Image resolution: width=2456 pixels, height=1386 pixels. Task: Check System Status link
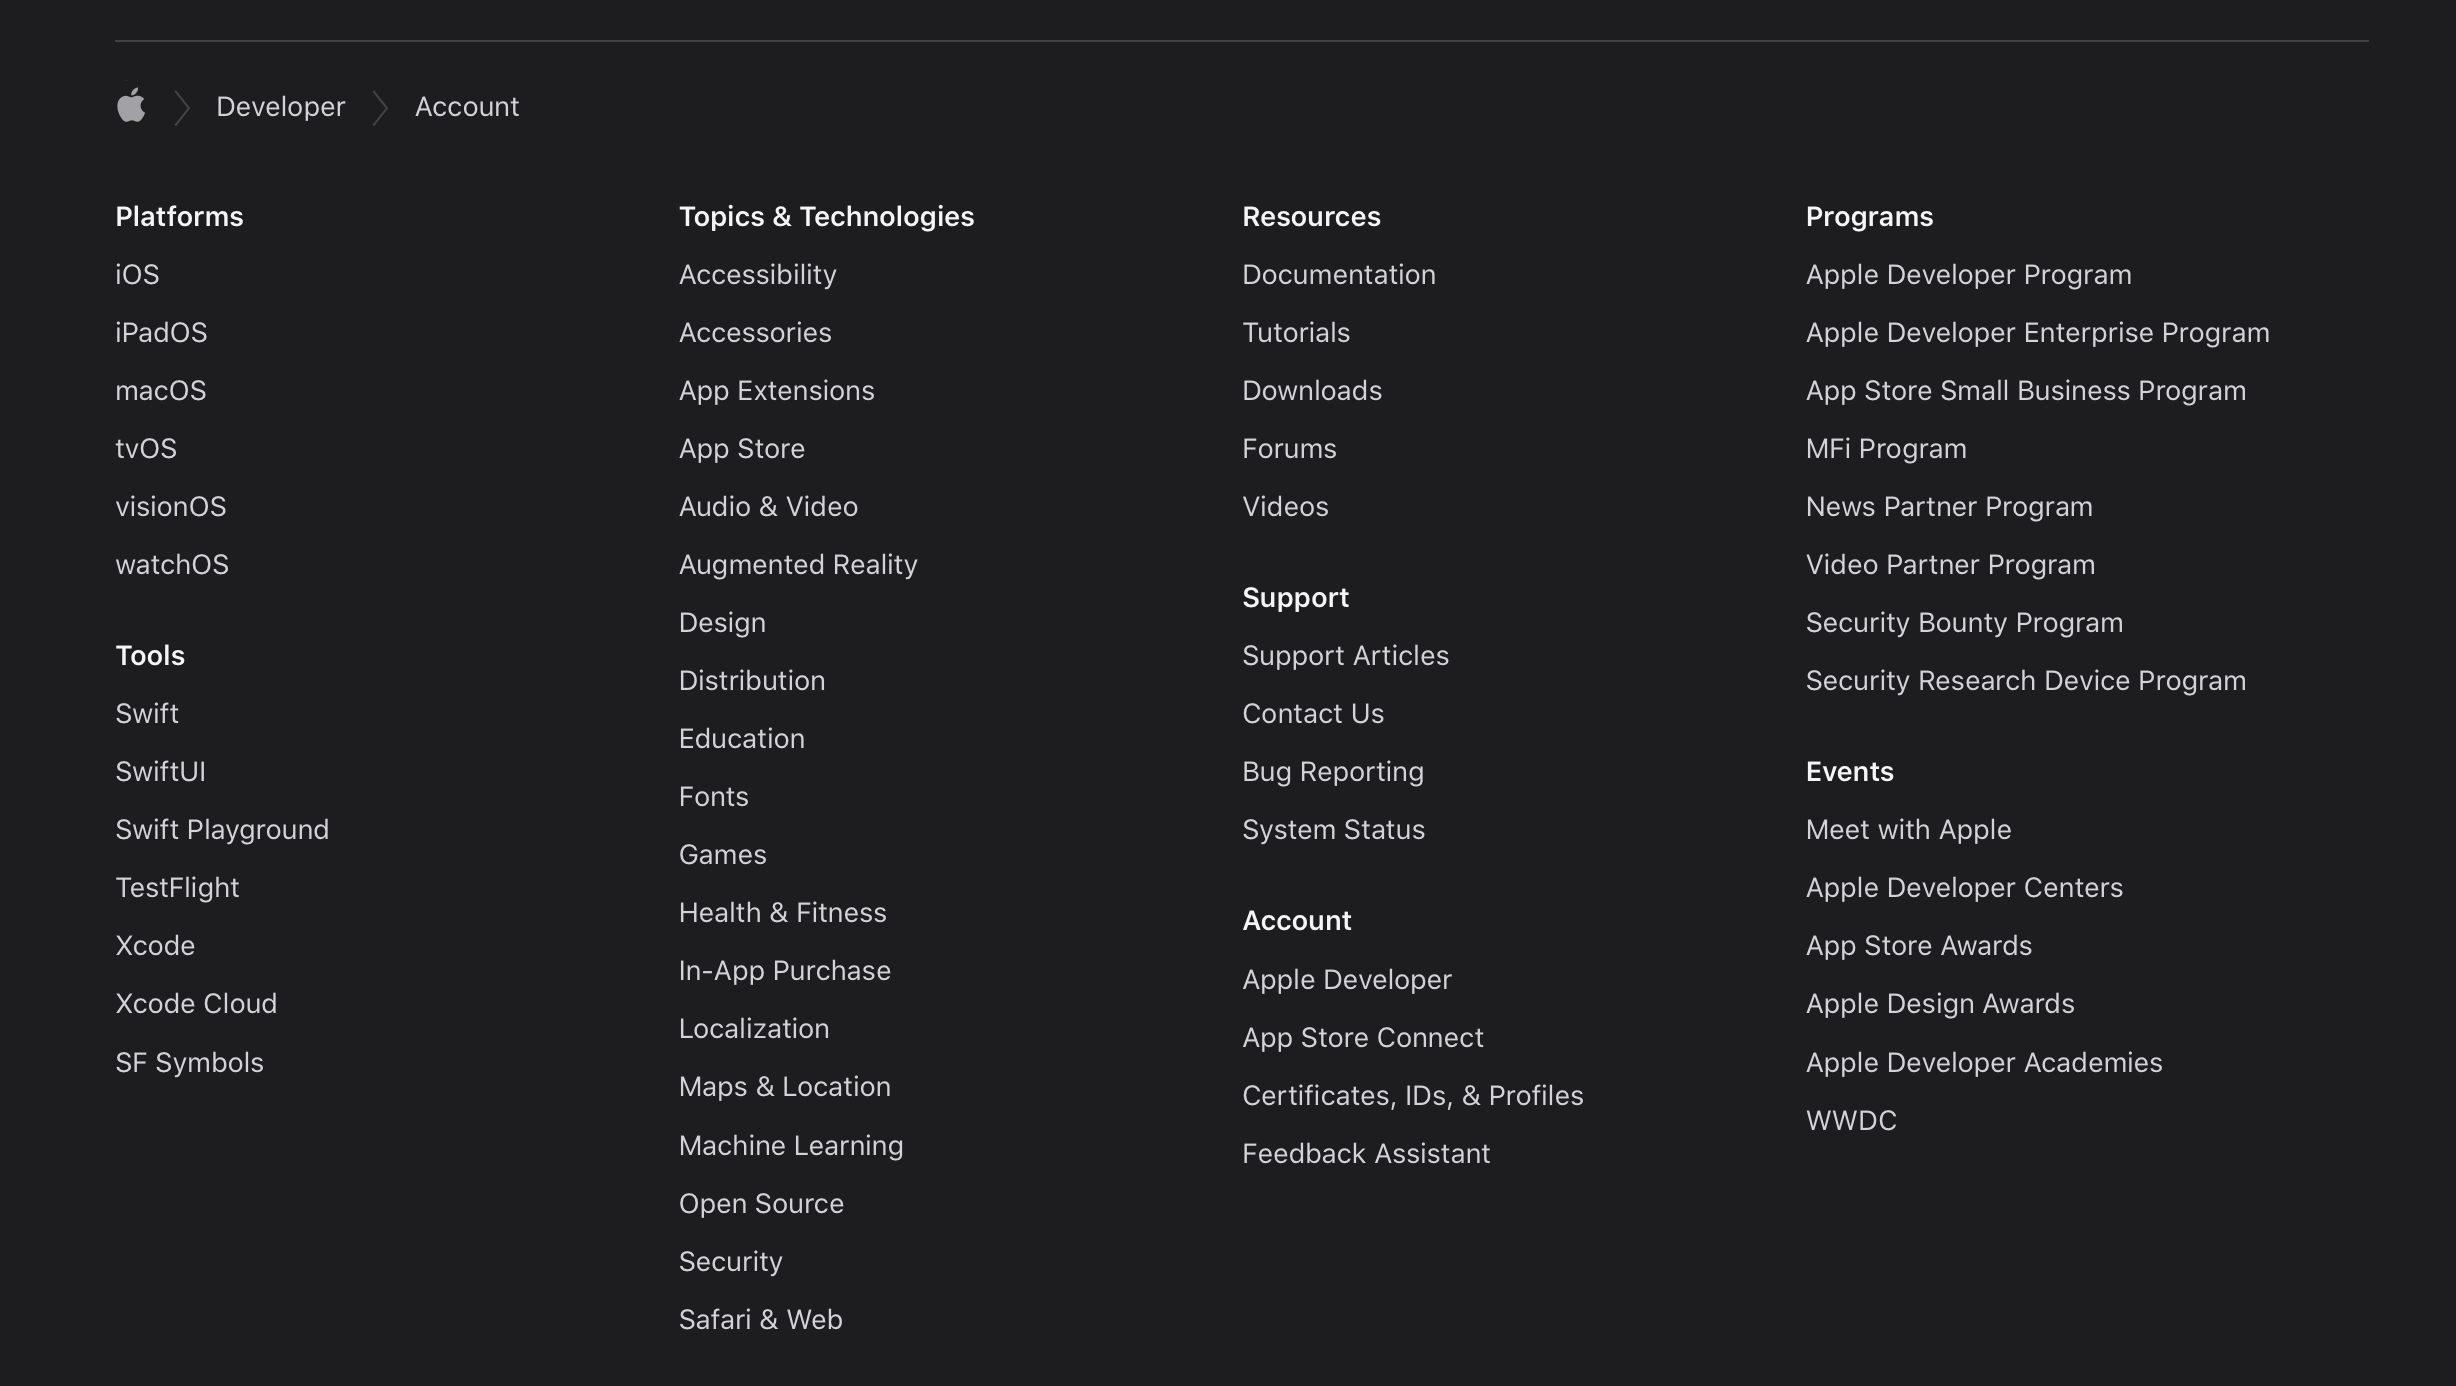click(x=1333, y=829)
